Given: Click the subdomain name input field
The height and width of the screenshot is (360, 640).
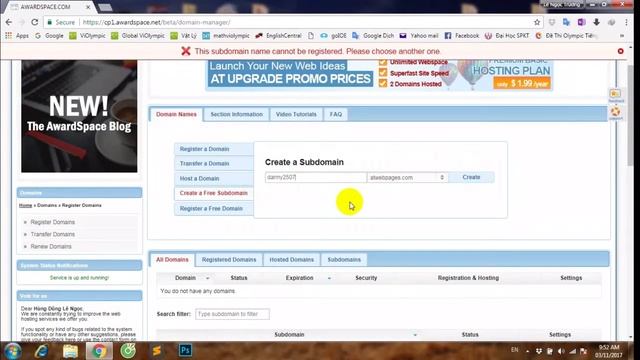Looking at the screenshot, I should click(x=316, y=177).
